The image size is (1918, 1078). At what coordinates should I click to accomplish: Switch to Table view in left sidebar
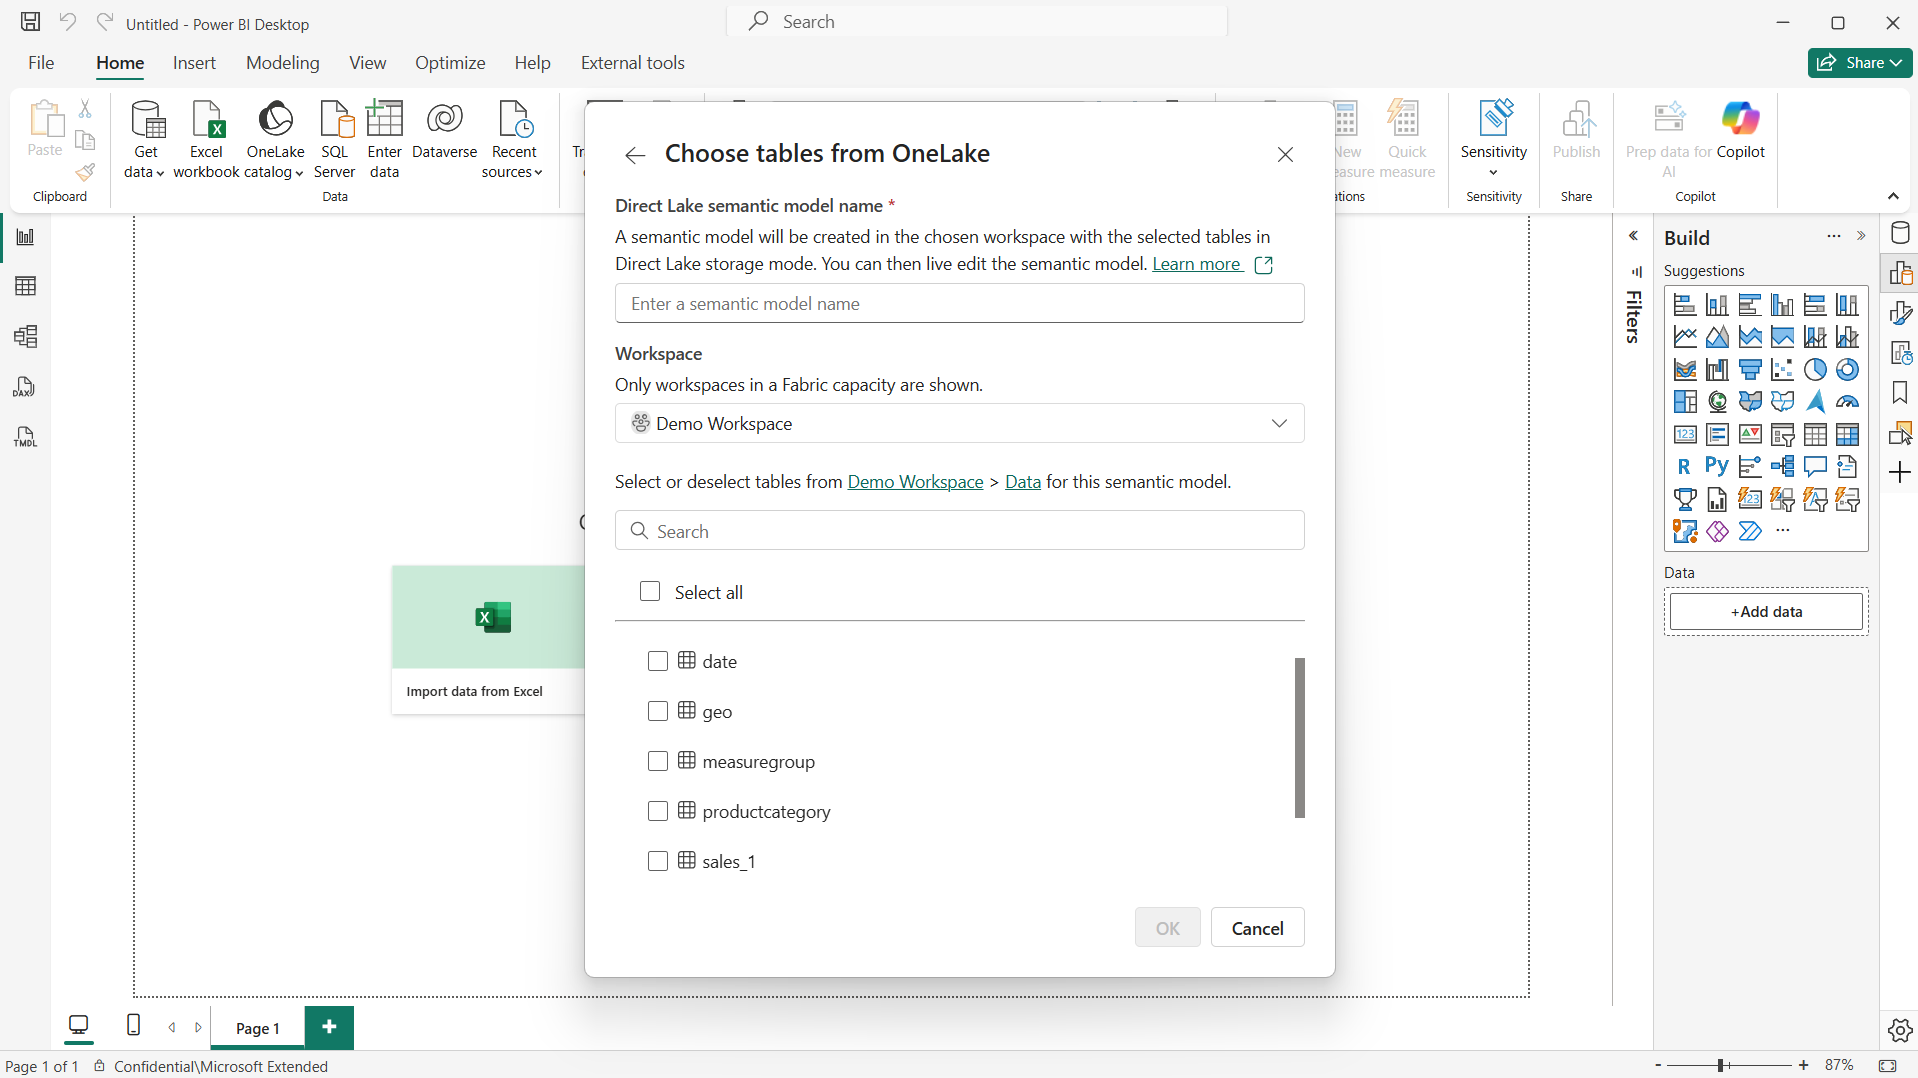25,287
